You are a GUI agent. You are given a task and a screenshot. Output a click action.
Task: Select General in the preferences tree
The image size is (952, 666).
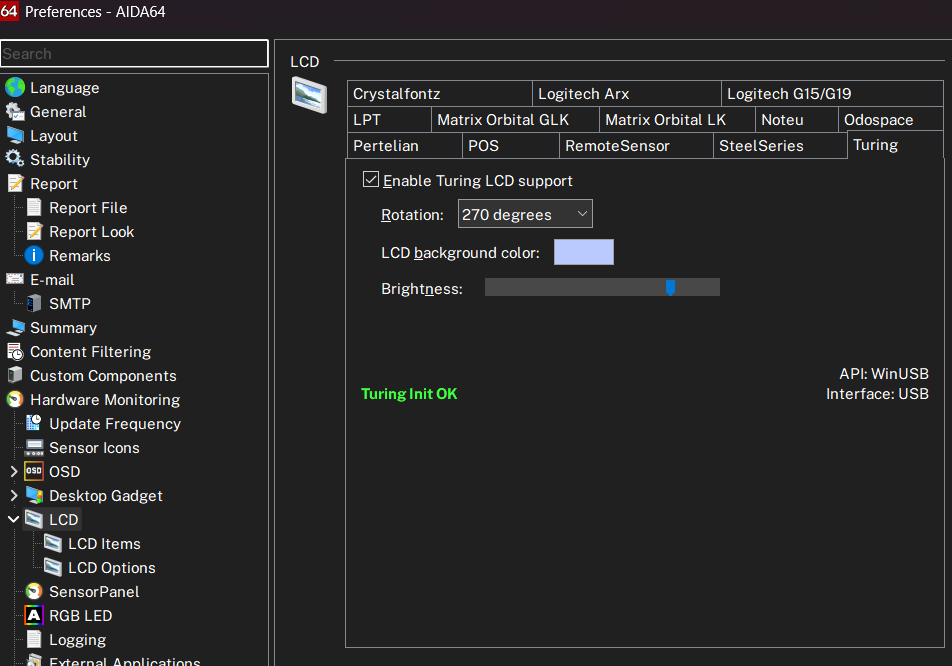click(58, 112)
